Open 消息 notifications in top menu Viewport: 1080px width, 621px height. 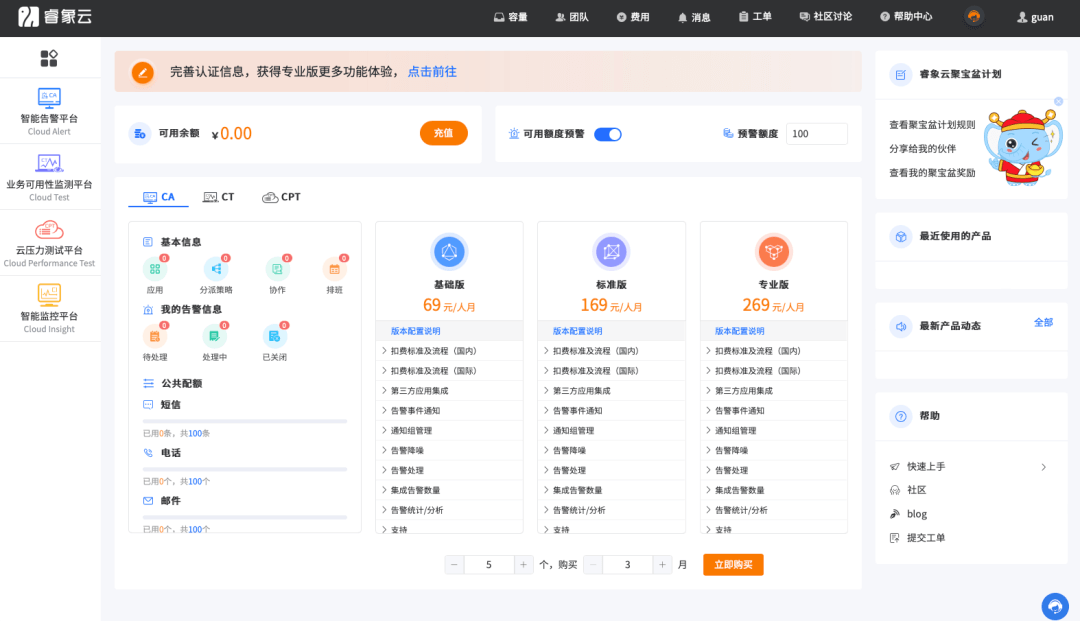(x=694, y=17)
